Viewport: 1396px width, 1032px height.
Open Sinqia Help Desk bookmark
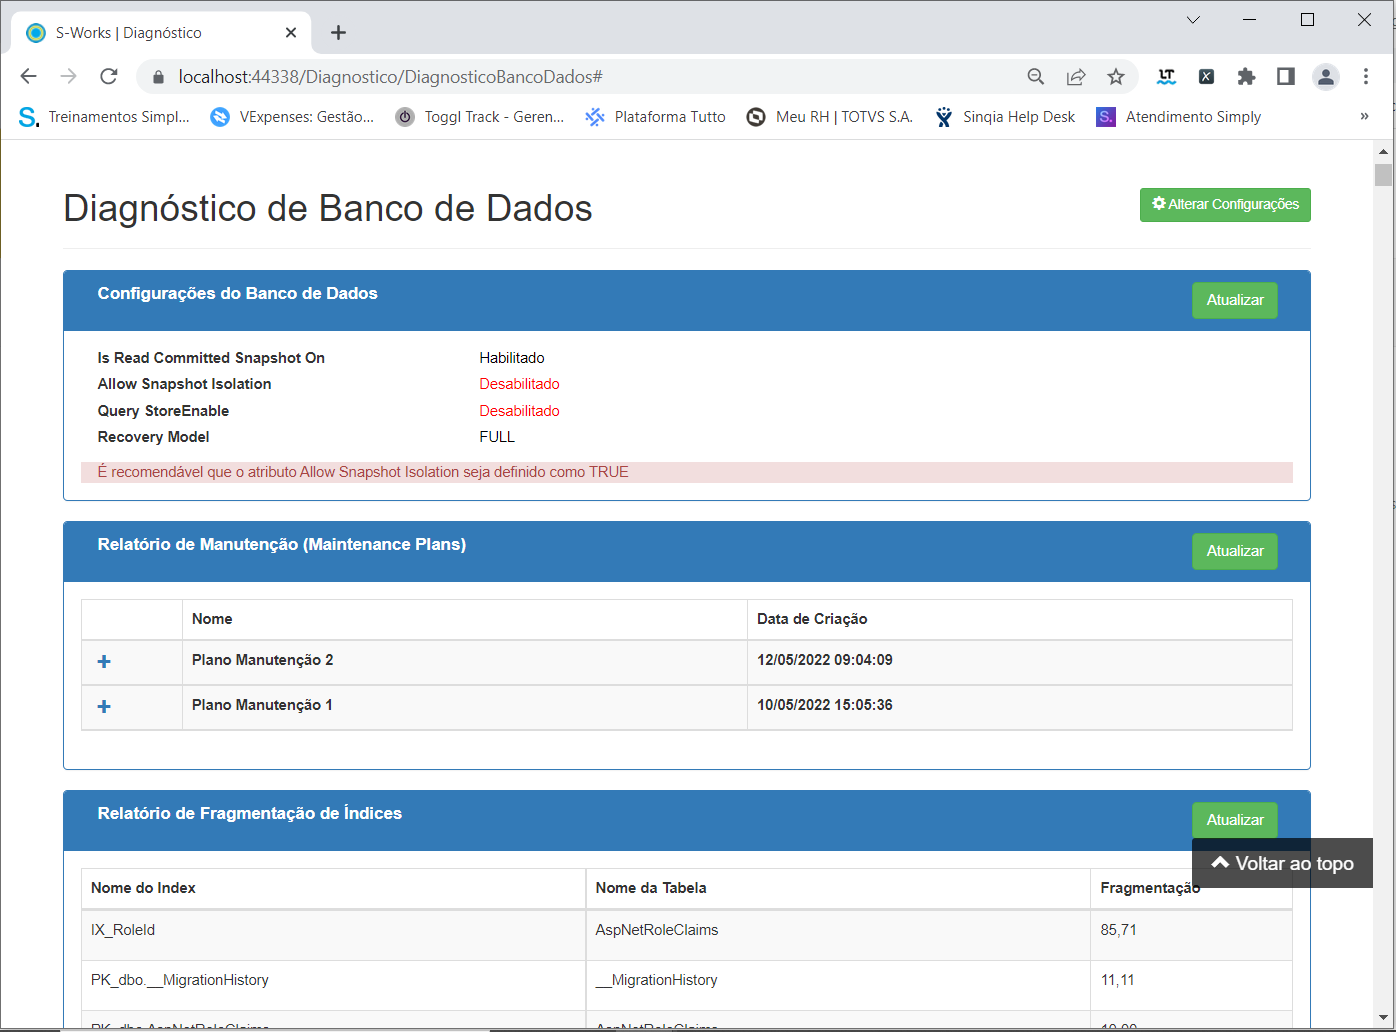1005,117
